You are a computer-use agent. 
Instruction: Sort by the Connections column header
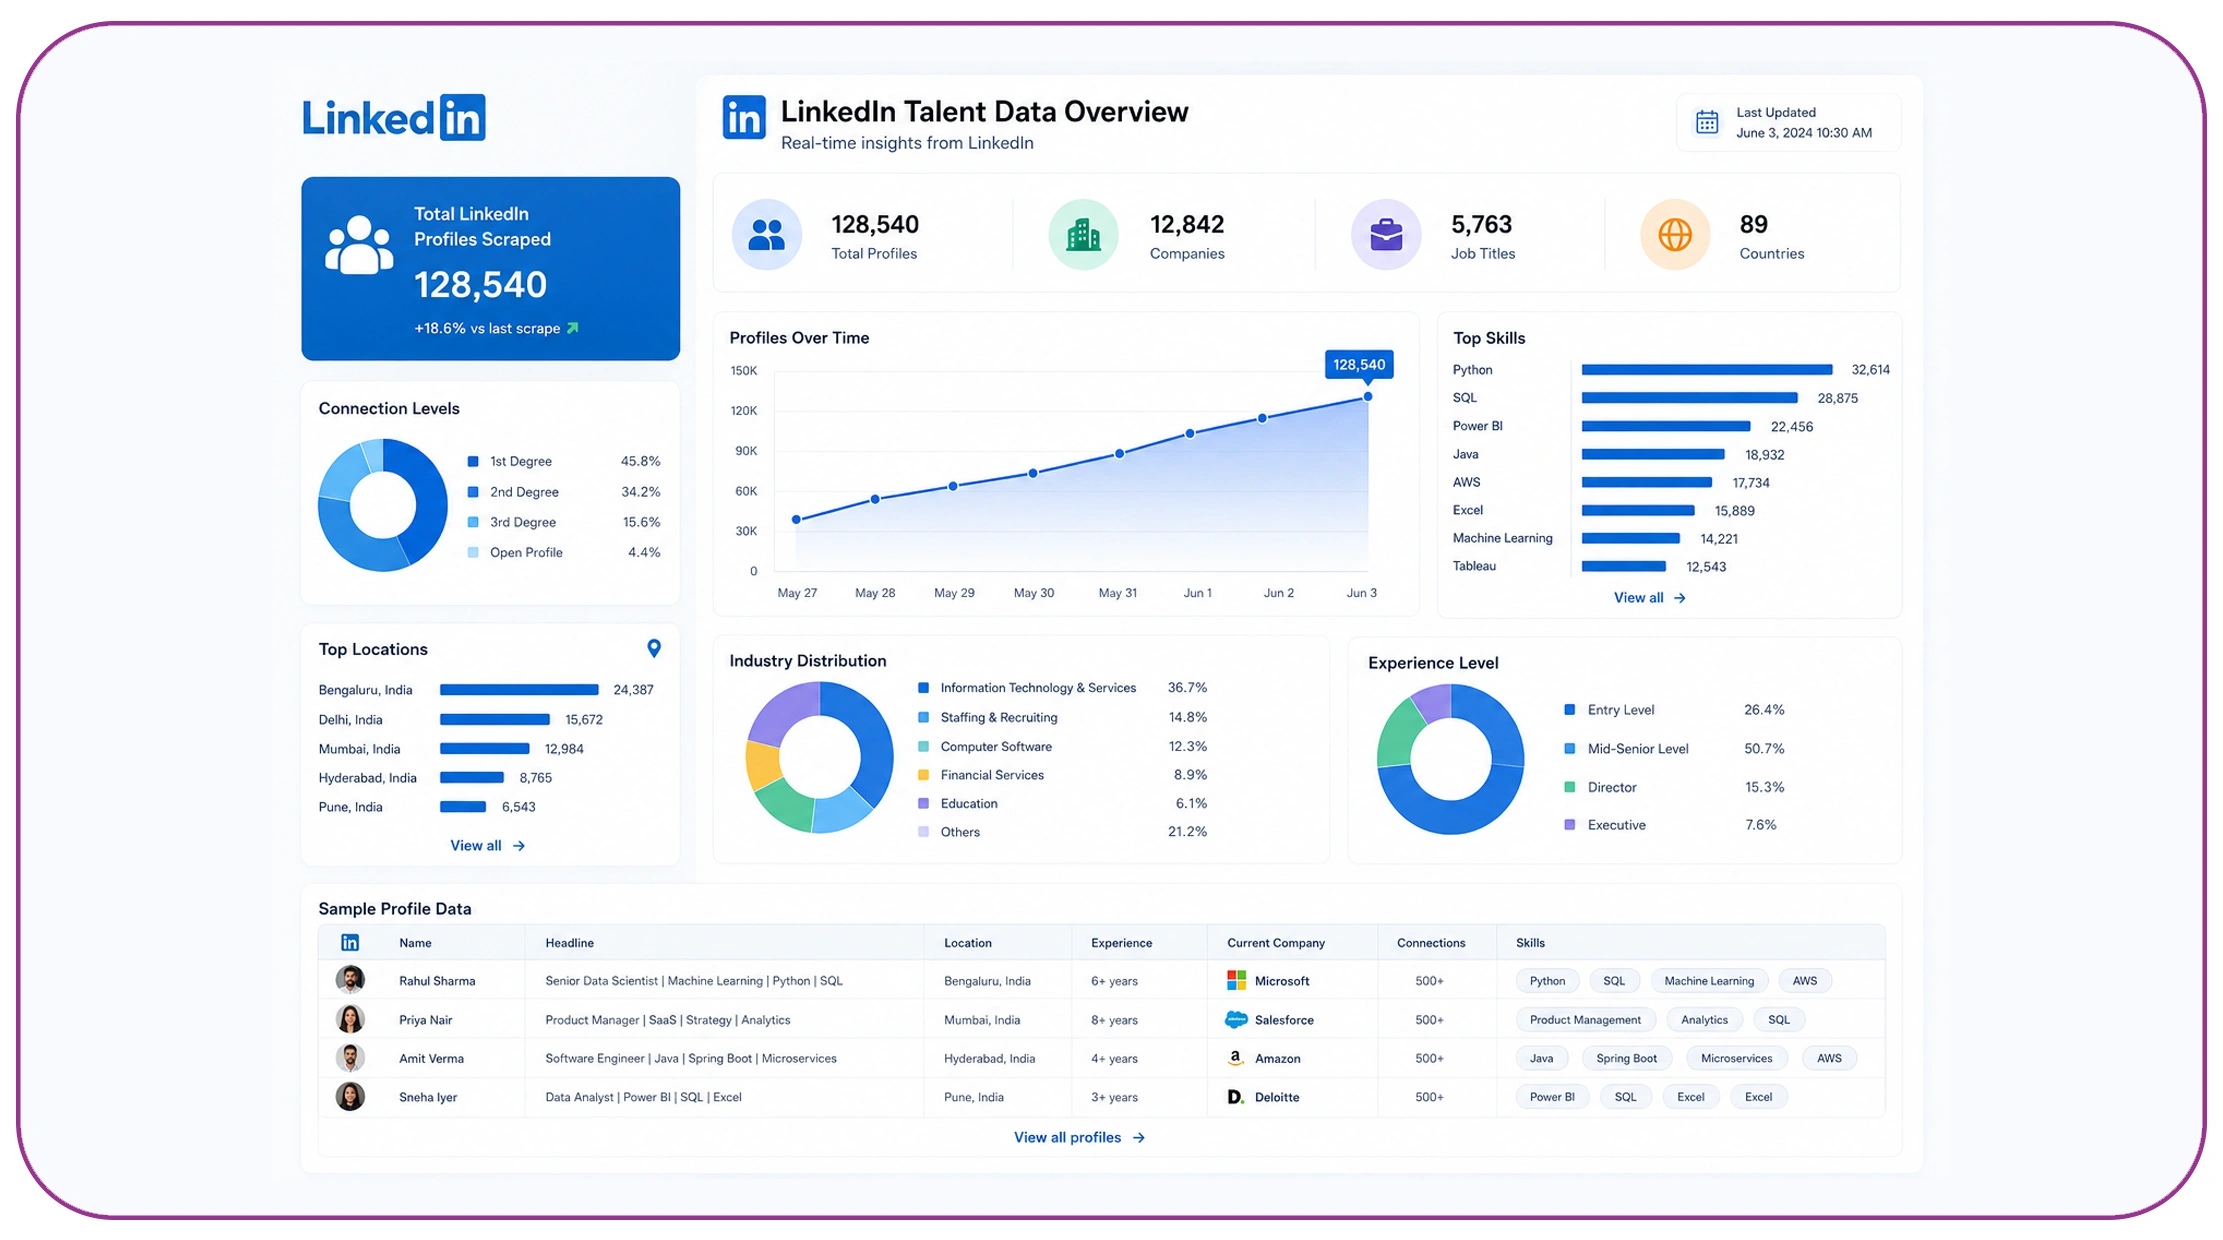(1431, 943)
